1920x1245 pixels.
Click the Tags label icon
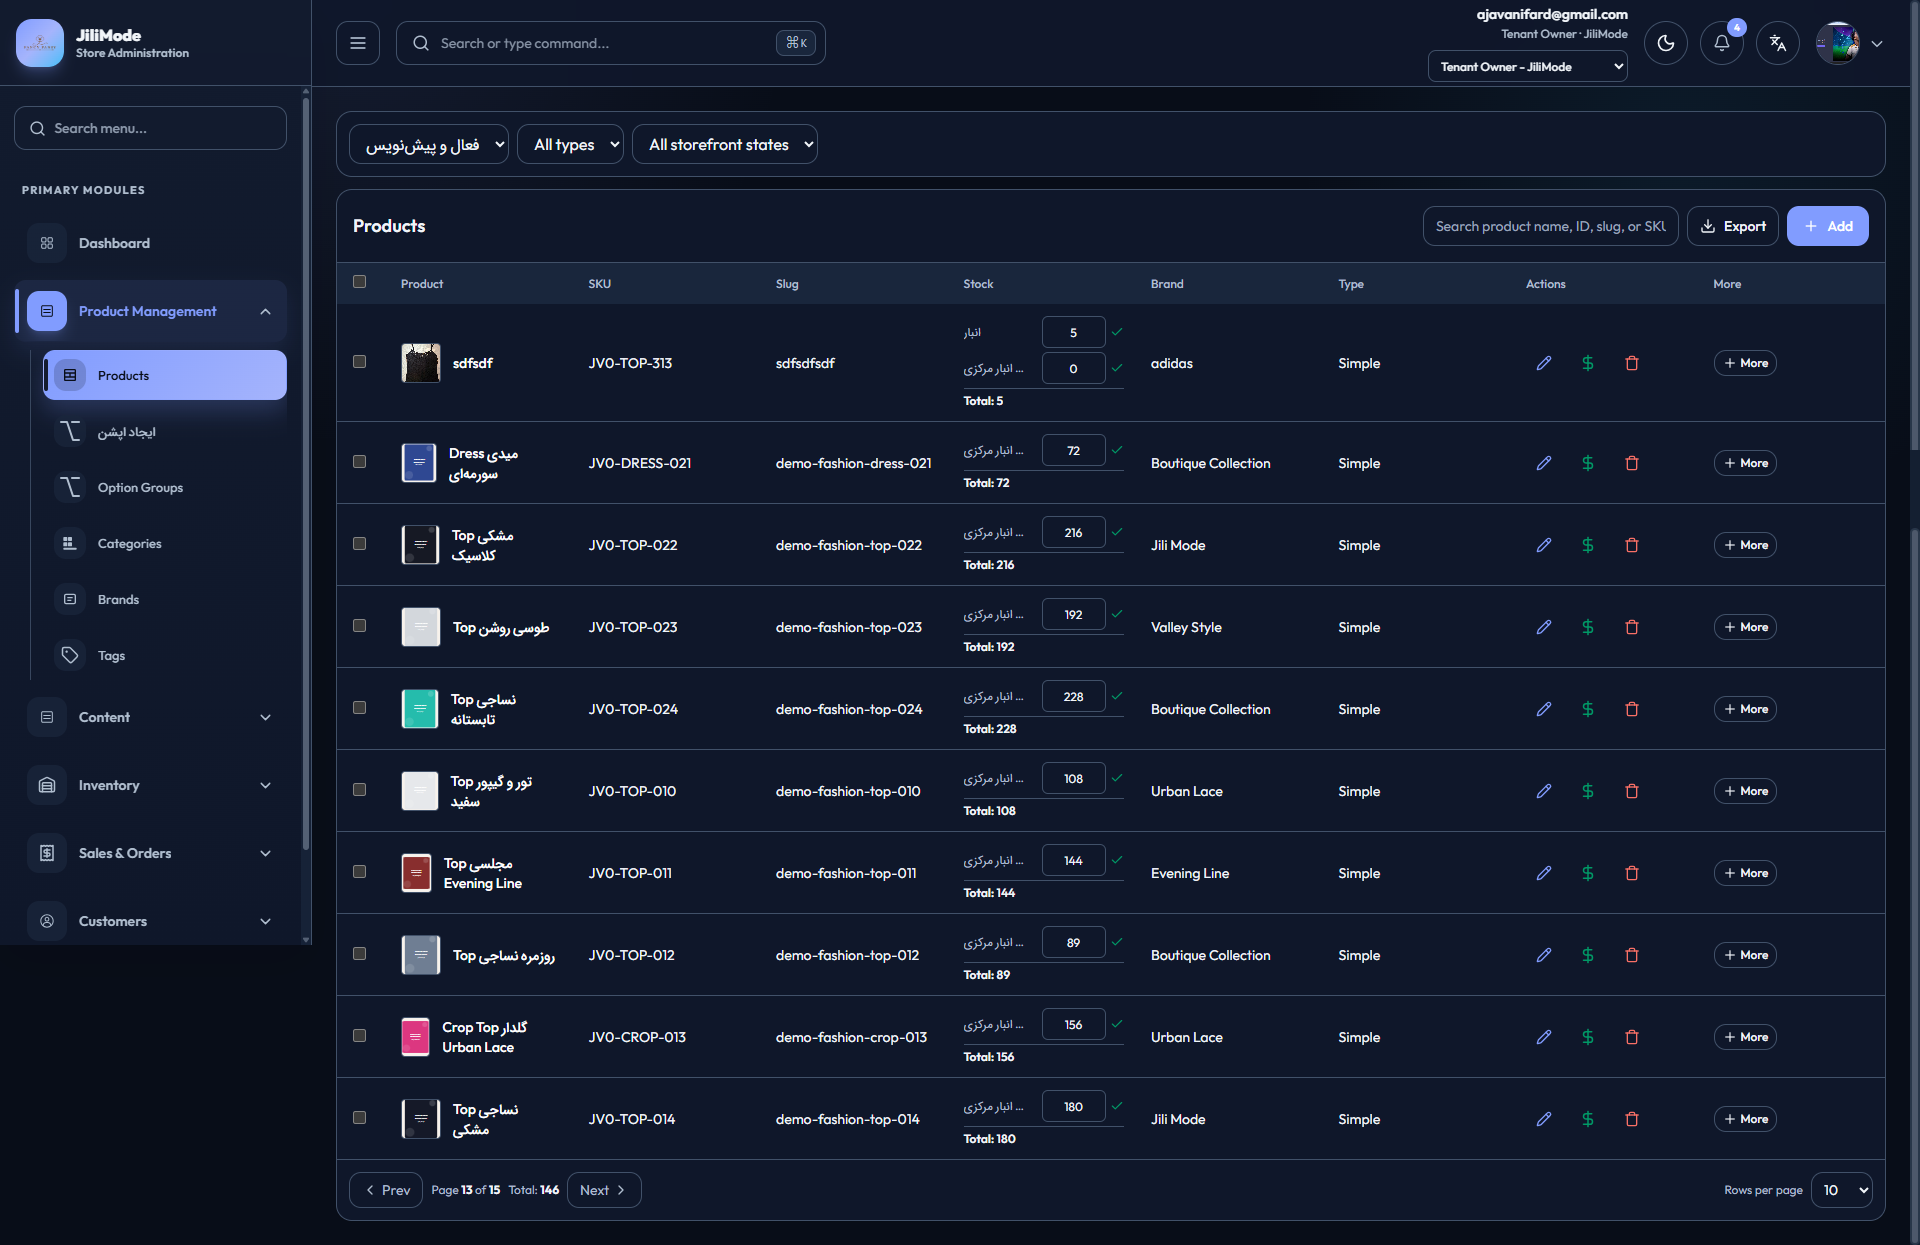click(x=70, y=655)
